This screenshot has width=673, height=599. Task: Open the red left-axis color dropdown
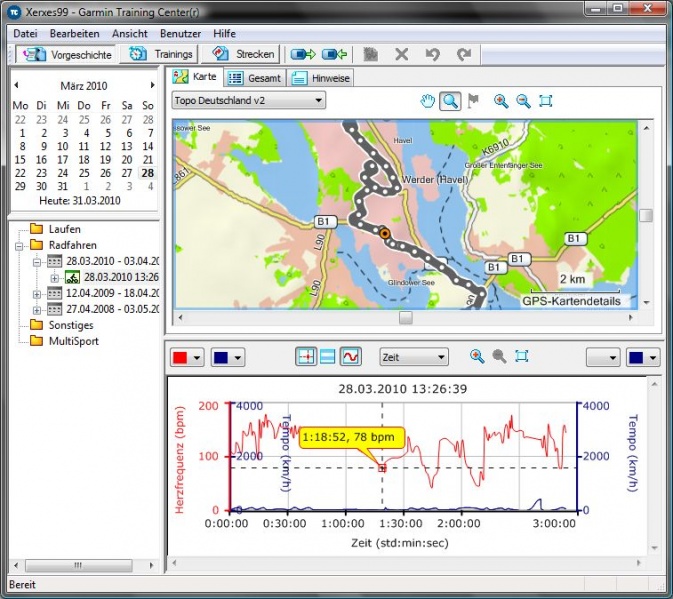tap(187, 357)
